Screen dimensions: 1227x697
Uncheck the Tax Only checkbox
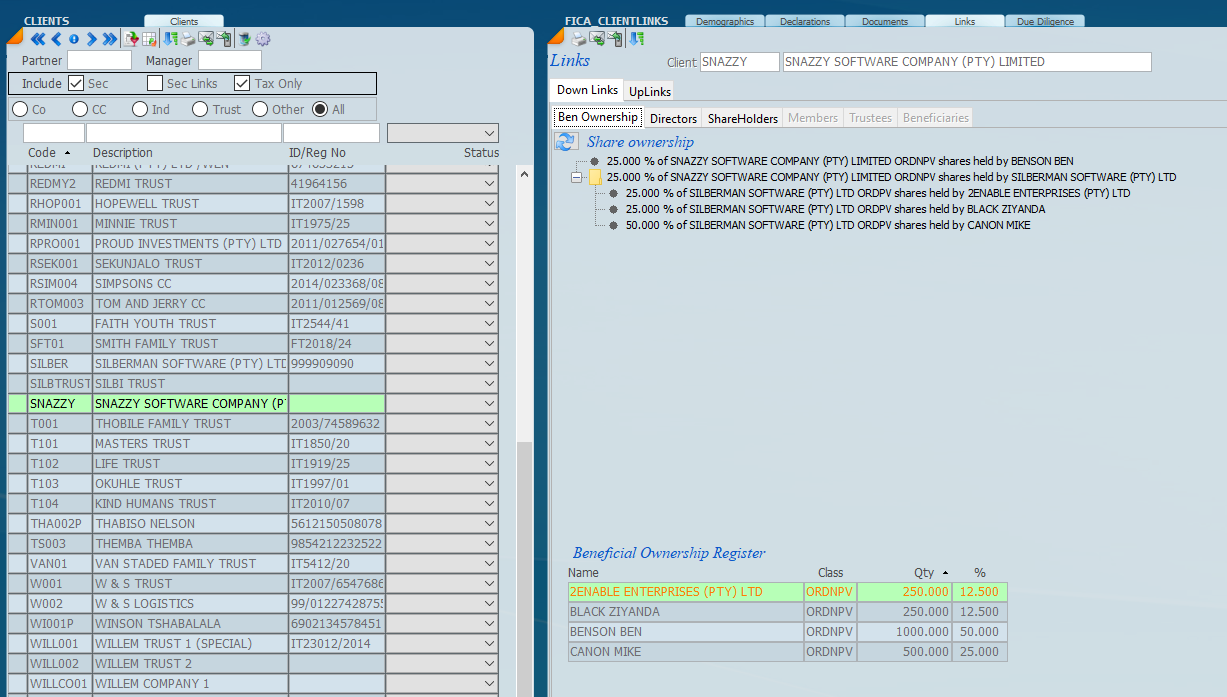(x=242, y=84)
